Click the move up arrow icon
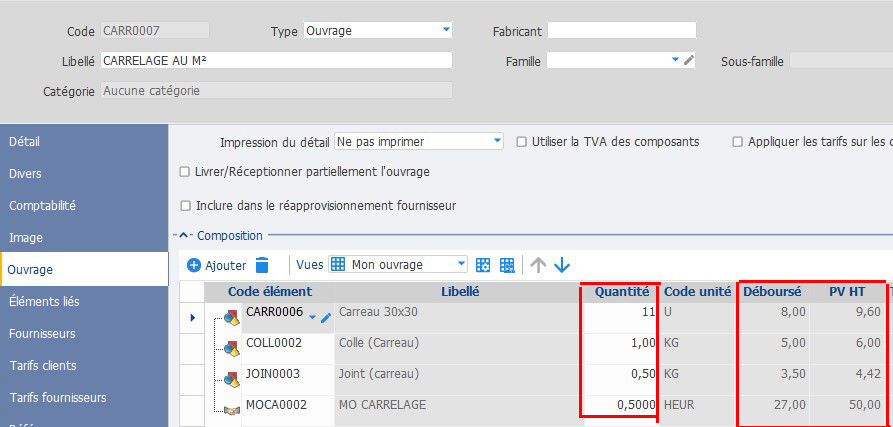Screen dimensions: 893x427 tap(538, 265)
